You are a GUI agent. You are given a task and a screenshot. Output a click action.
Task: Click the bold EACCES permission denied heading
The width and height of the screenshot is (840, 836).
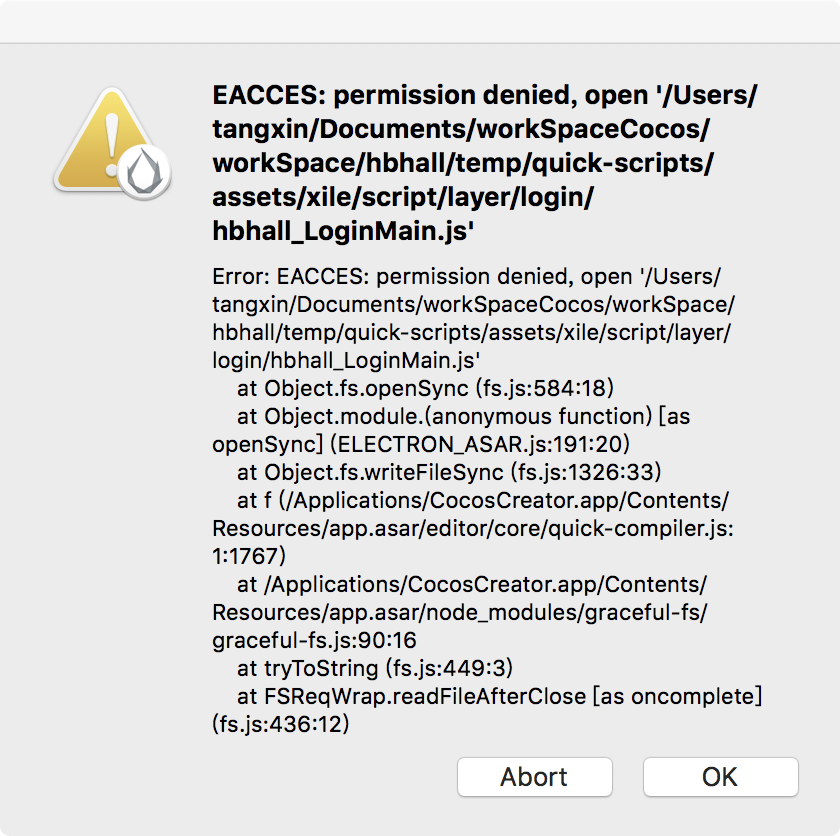coord(485,96)
